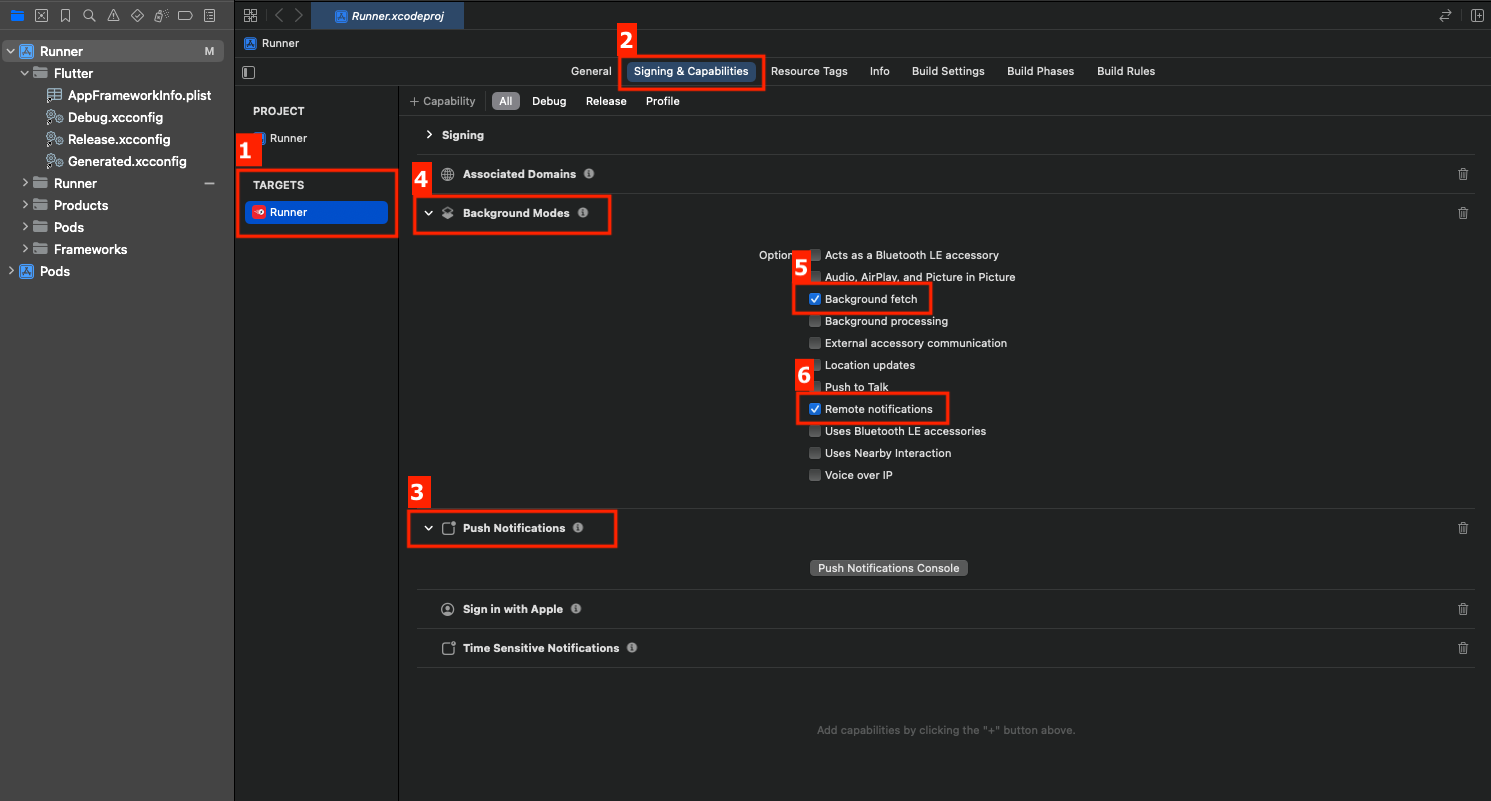
Task: Open the Bookmark navigator icon
Action: coord(65,16)
